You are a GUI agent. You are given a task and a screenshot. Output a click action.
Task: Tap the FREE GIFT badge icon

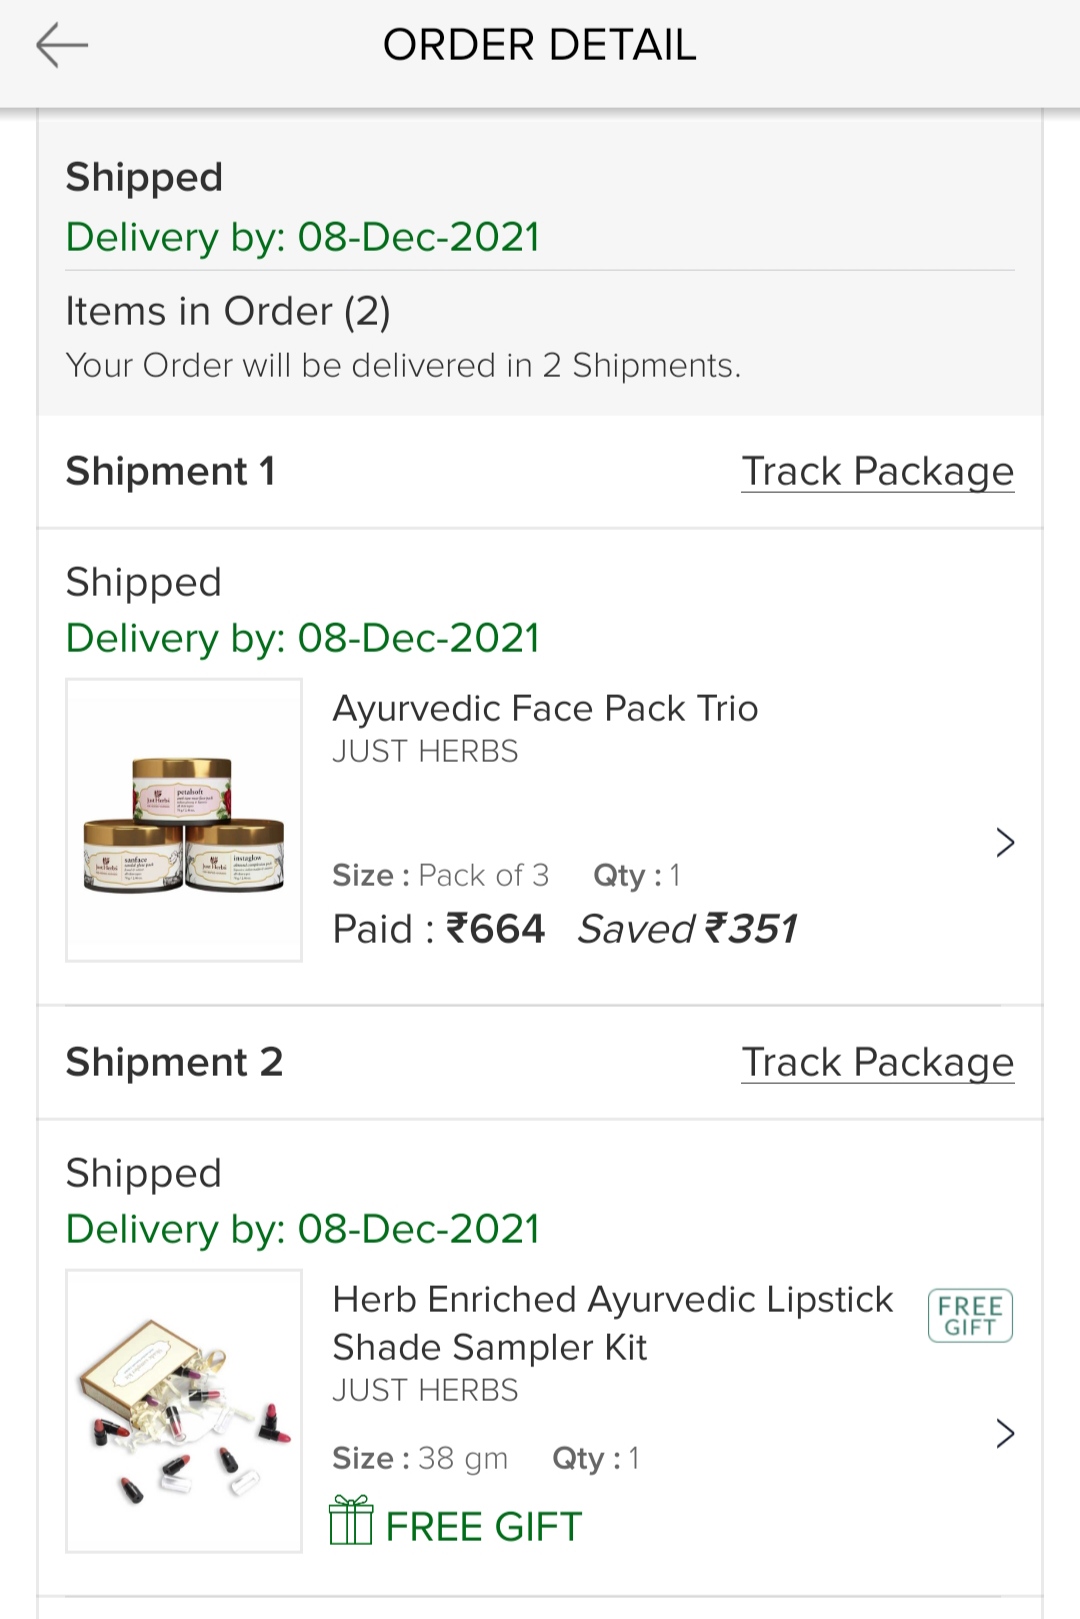click(970, 1315)
